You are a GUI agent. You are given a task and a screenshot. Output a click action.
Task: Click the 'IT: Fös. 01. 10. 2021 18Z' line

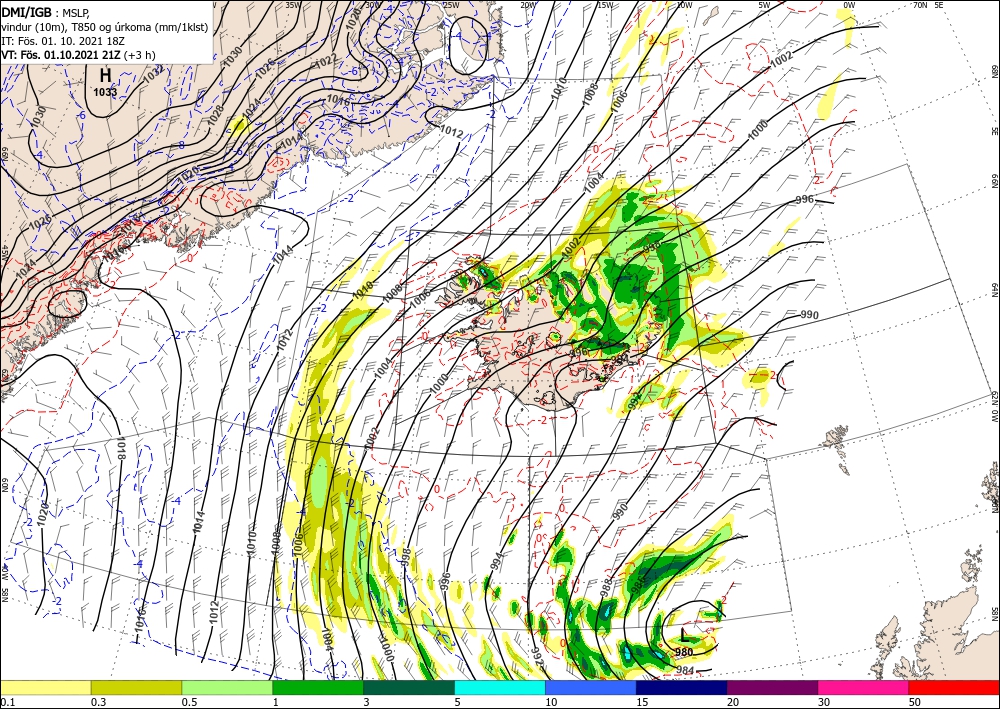click(x=62, y=41)
